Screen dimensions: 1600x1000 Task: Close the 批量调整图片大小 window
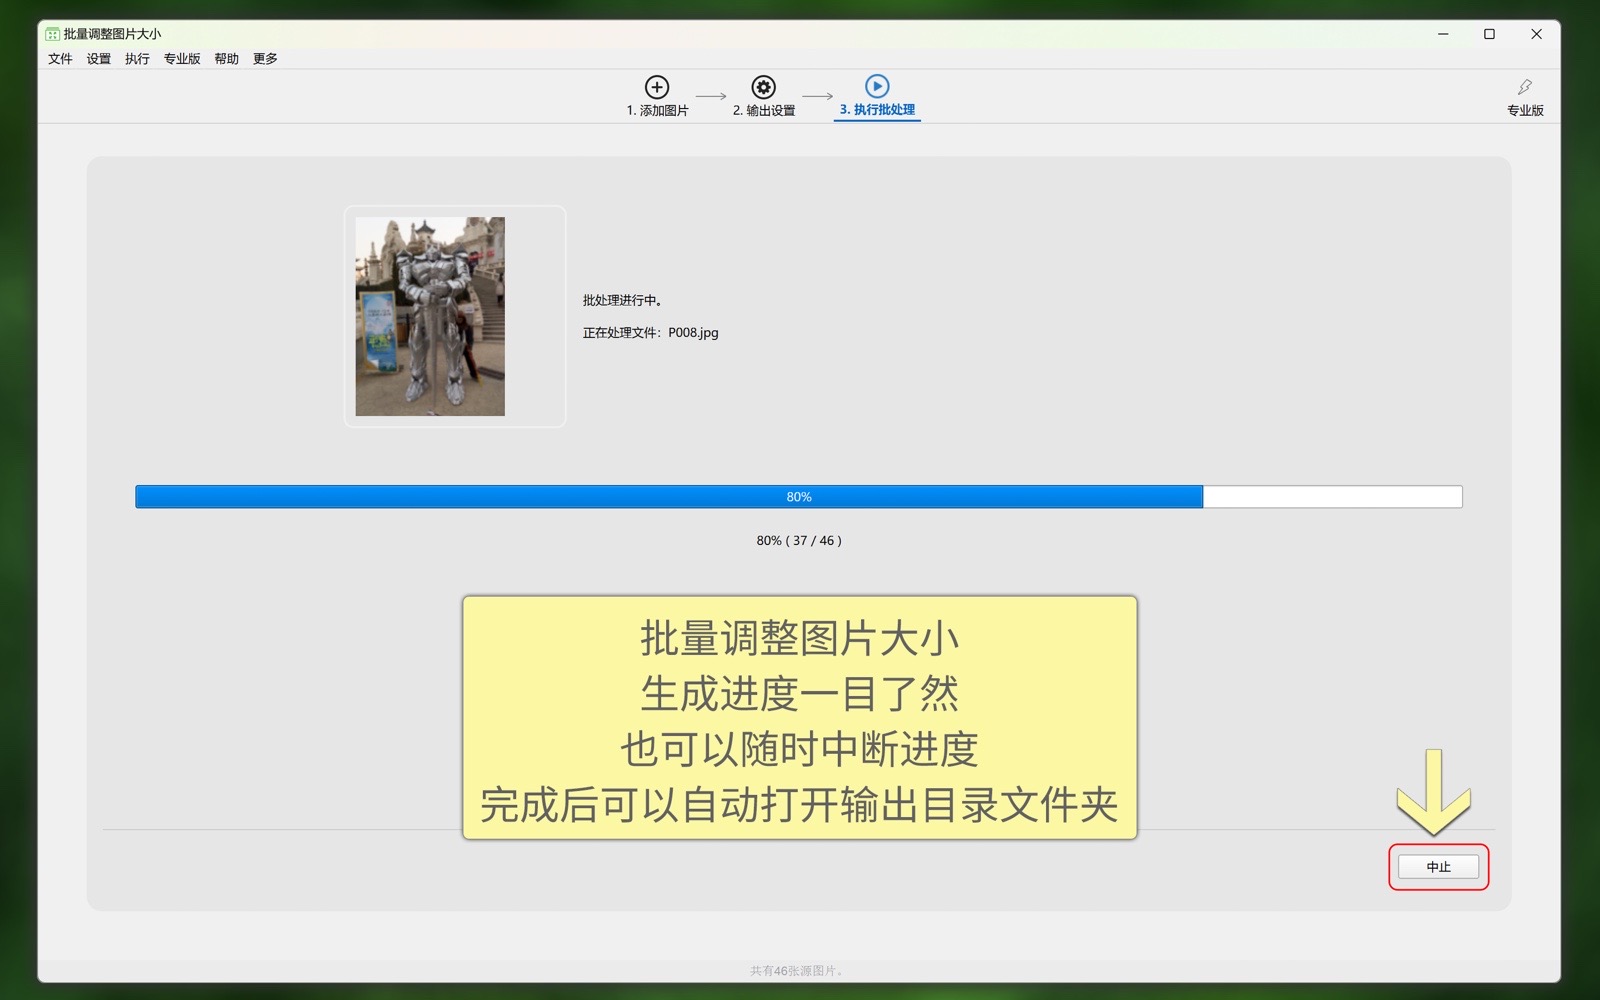pyautogui.click(x=1536, y=34)
